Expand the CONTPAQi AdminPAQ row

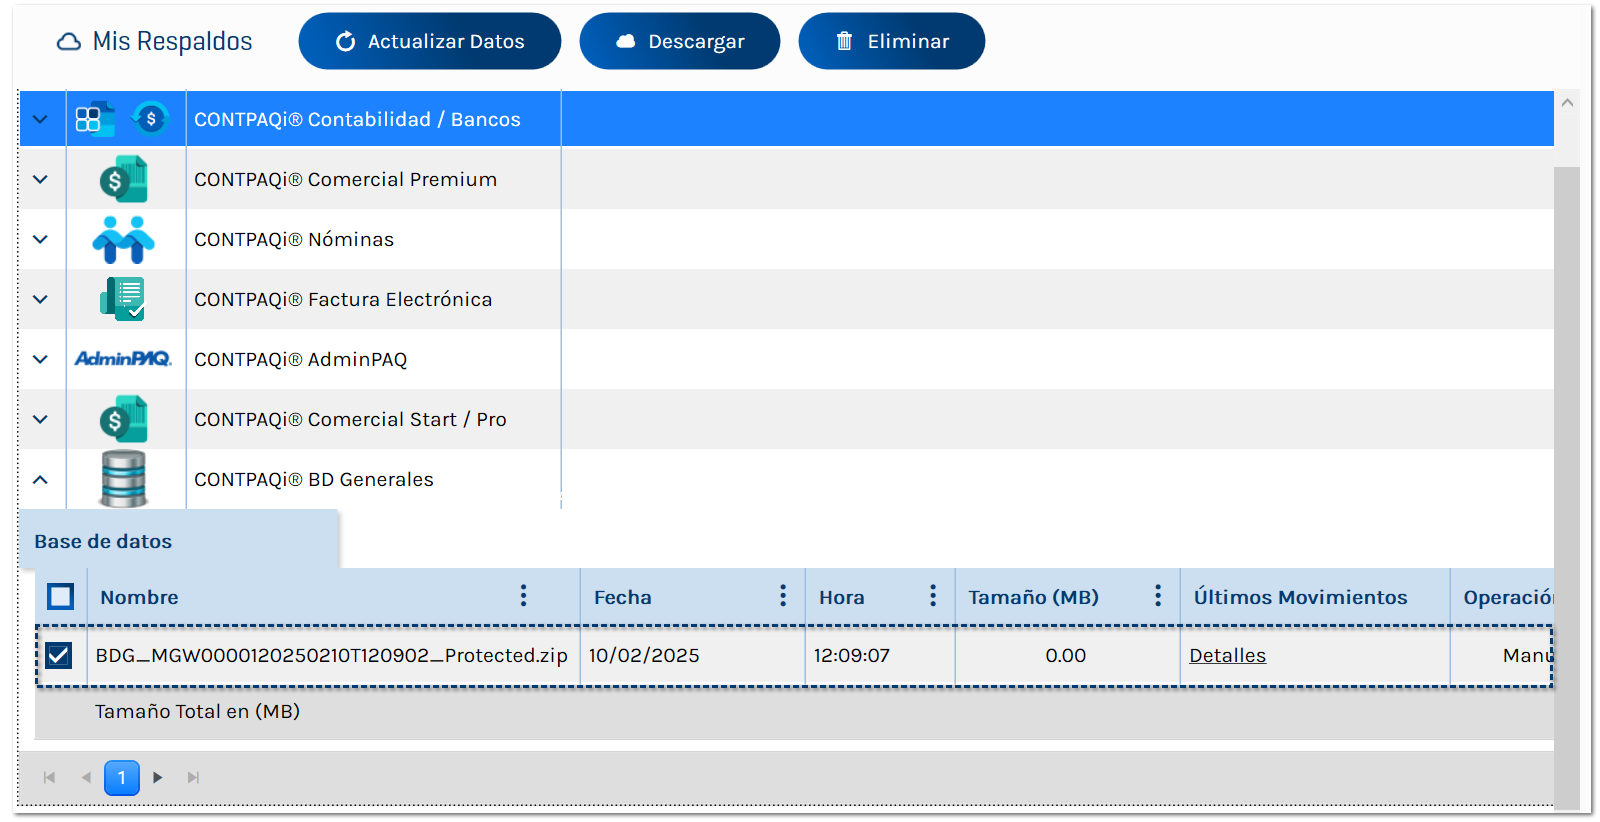pos(40,359)
